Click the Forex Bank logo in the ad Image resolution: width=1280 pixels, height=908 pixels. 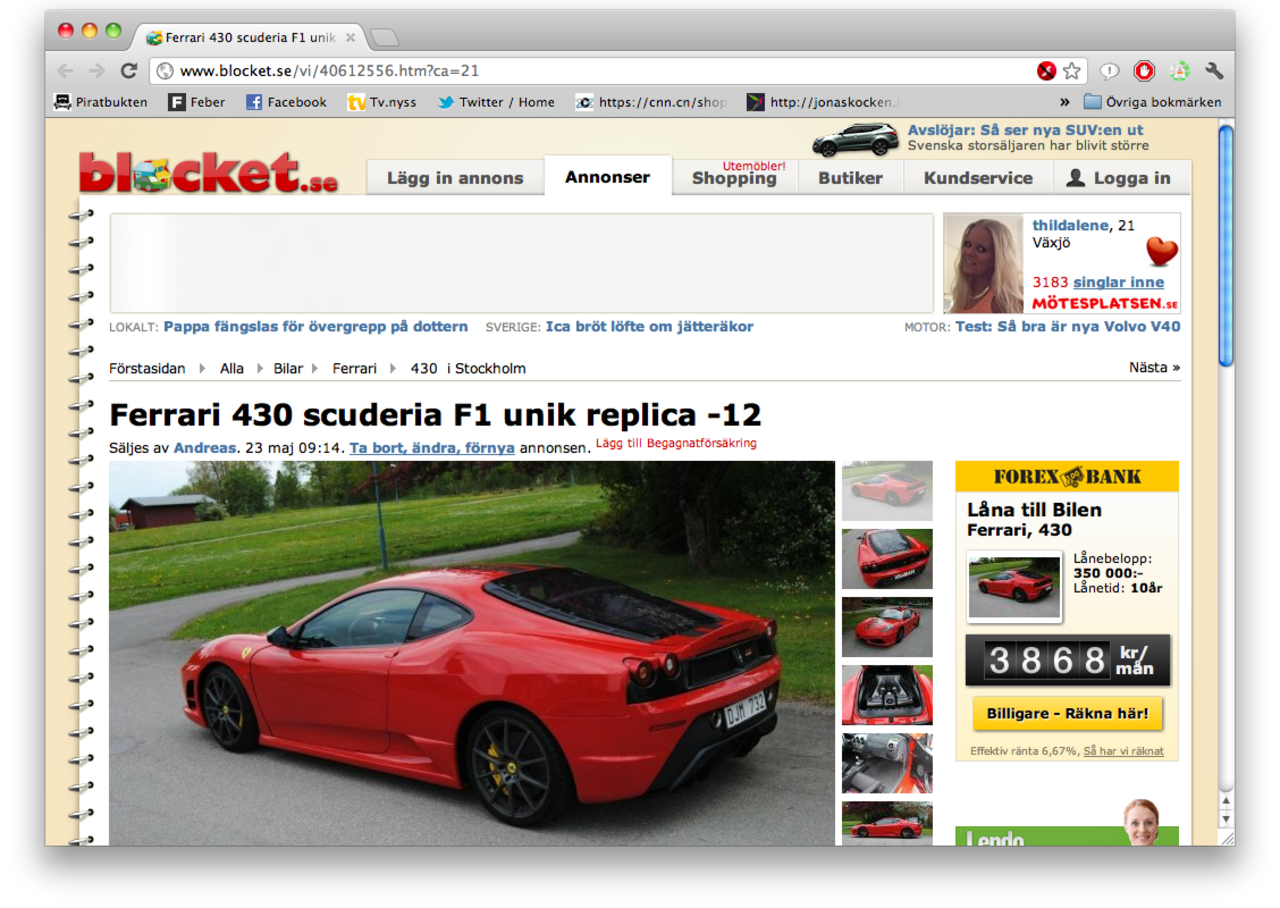pos(1068,477)
